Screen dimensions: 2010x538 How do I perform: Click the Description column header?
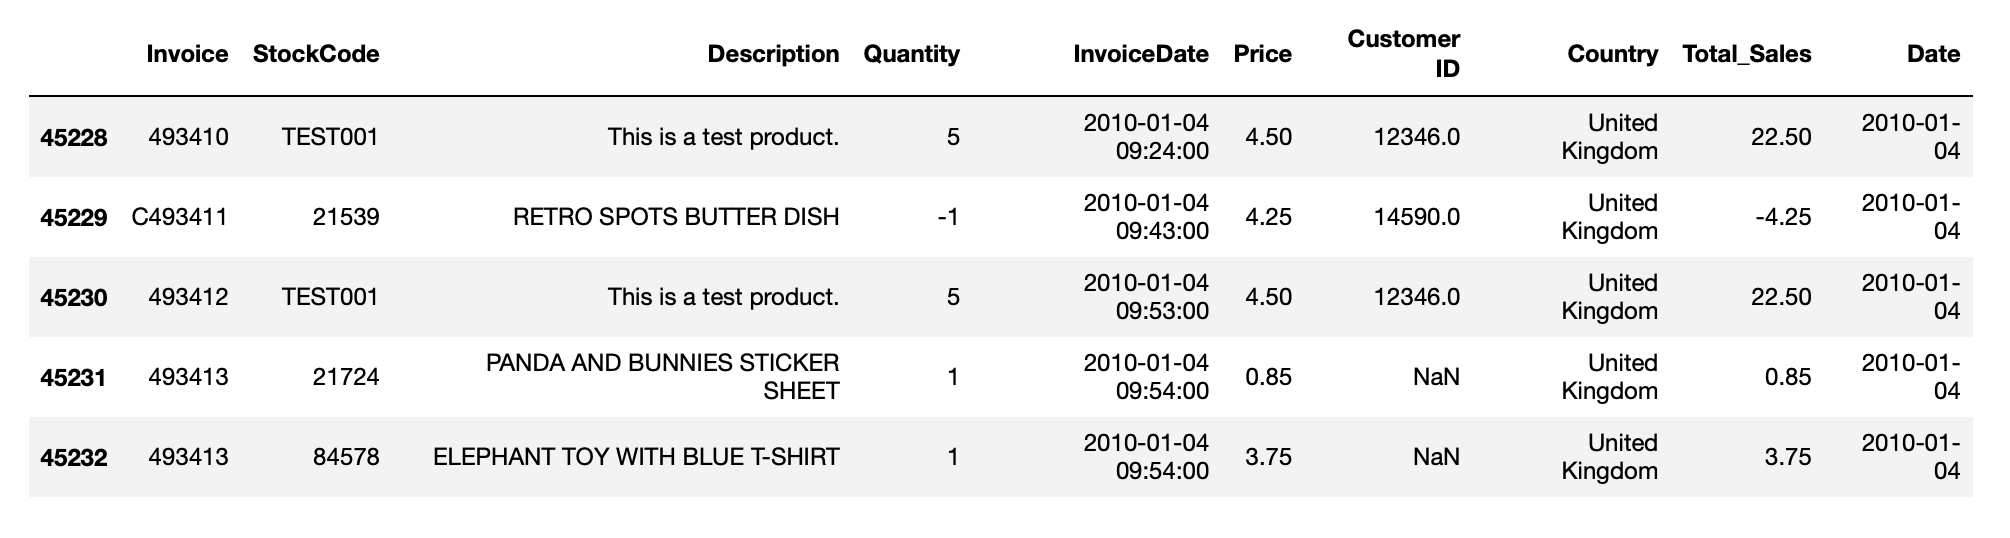773,54
